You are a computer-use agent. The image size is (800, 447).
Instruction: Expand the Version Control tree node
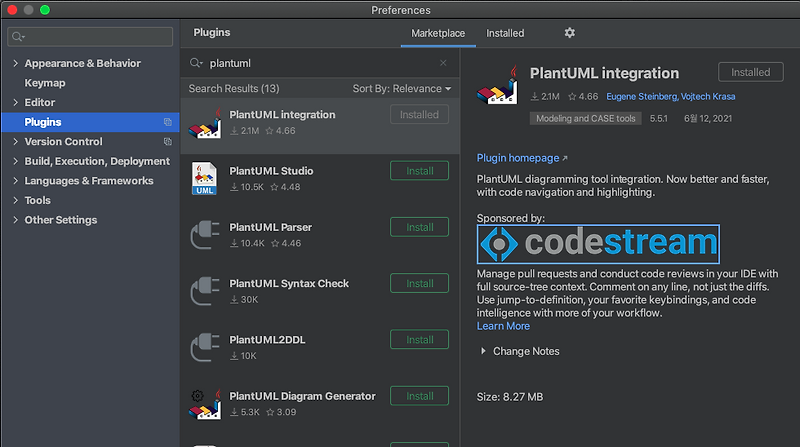tap(15, 142)
